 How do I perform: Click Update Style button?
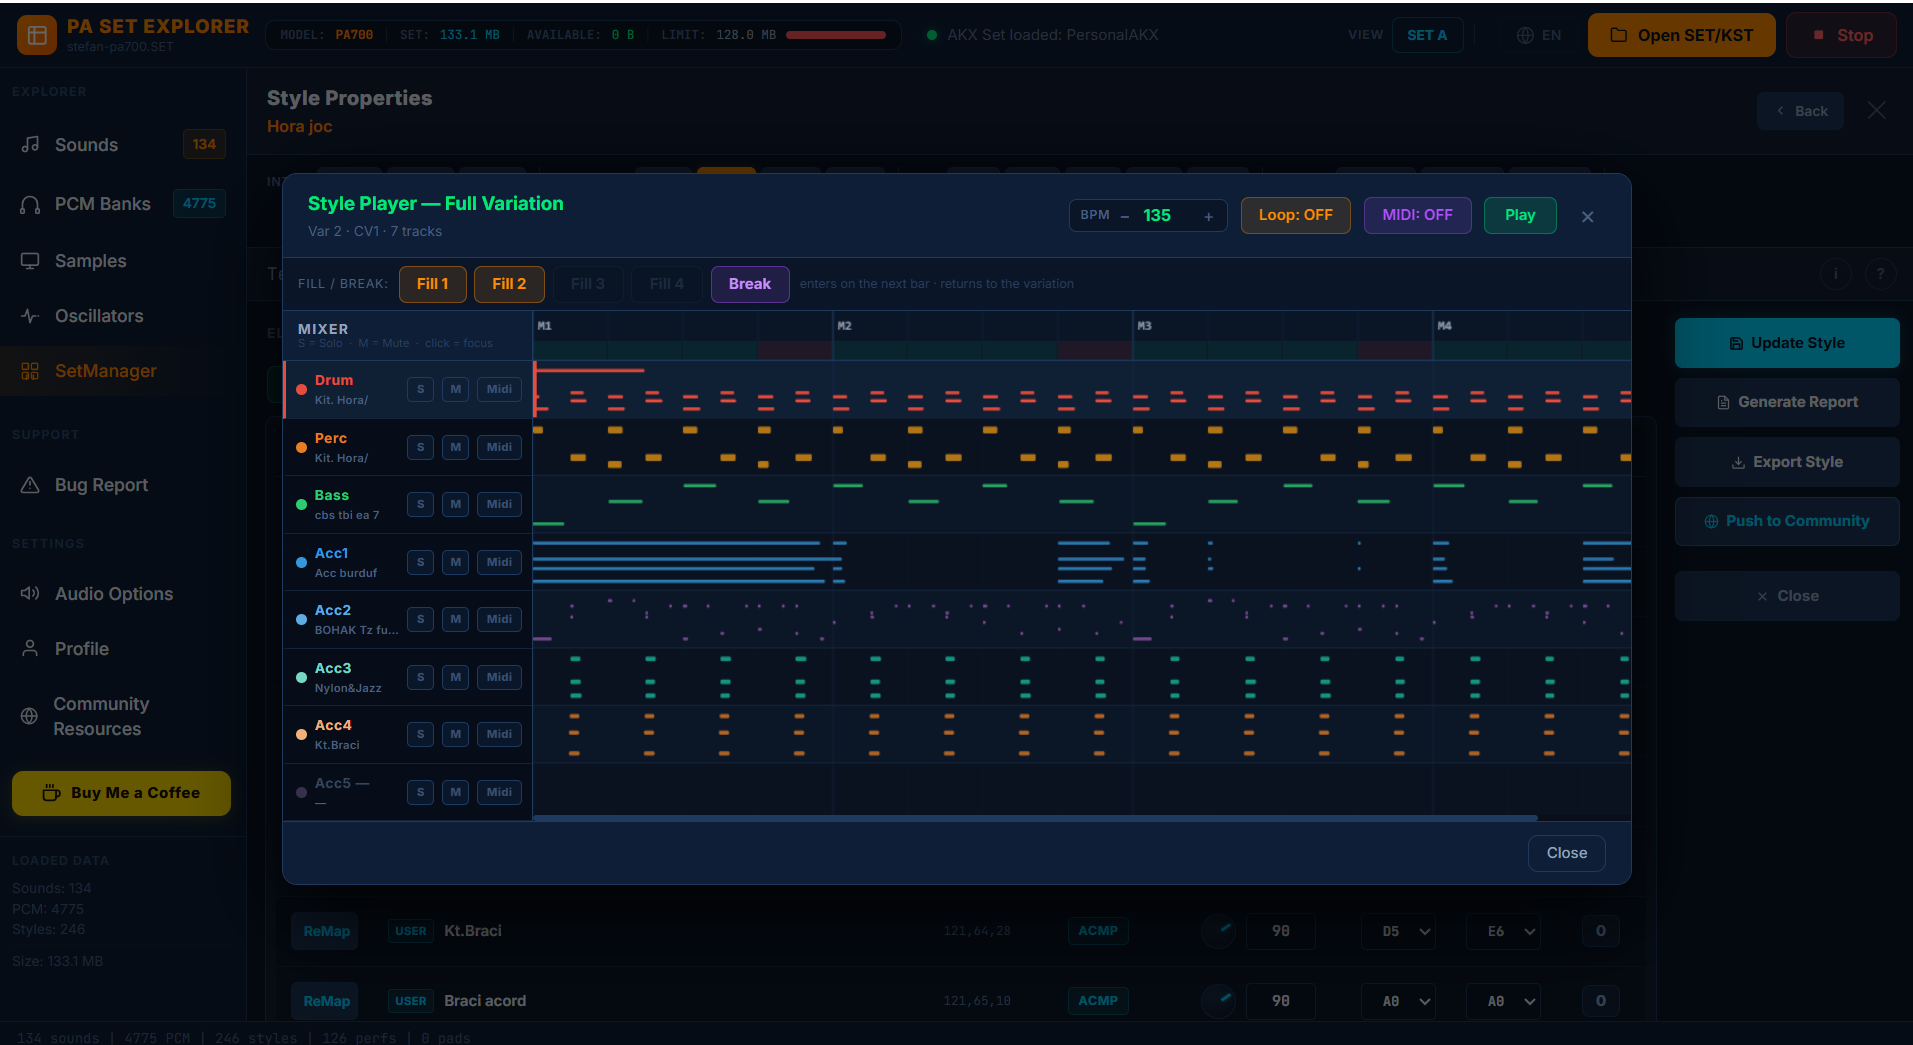point(1787,343)
